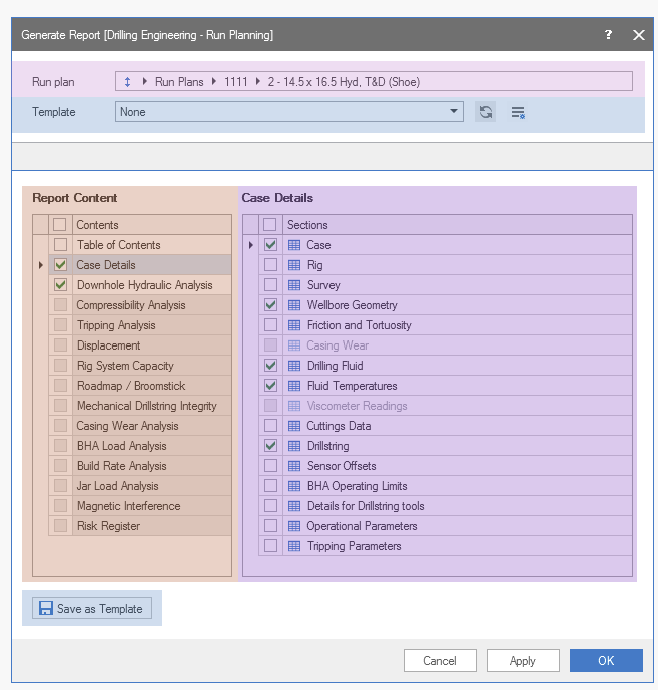
Task: Click table icon beside Friction and Tortuosity
Action: coord(294,325)
